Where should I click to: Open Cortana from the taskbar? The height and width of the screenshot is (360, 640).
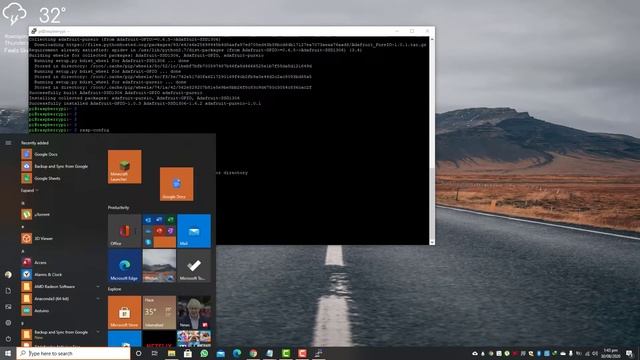tap(138, 353)
